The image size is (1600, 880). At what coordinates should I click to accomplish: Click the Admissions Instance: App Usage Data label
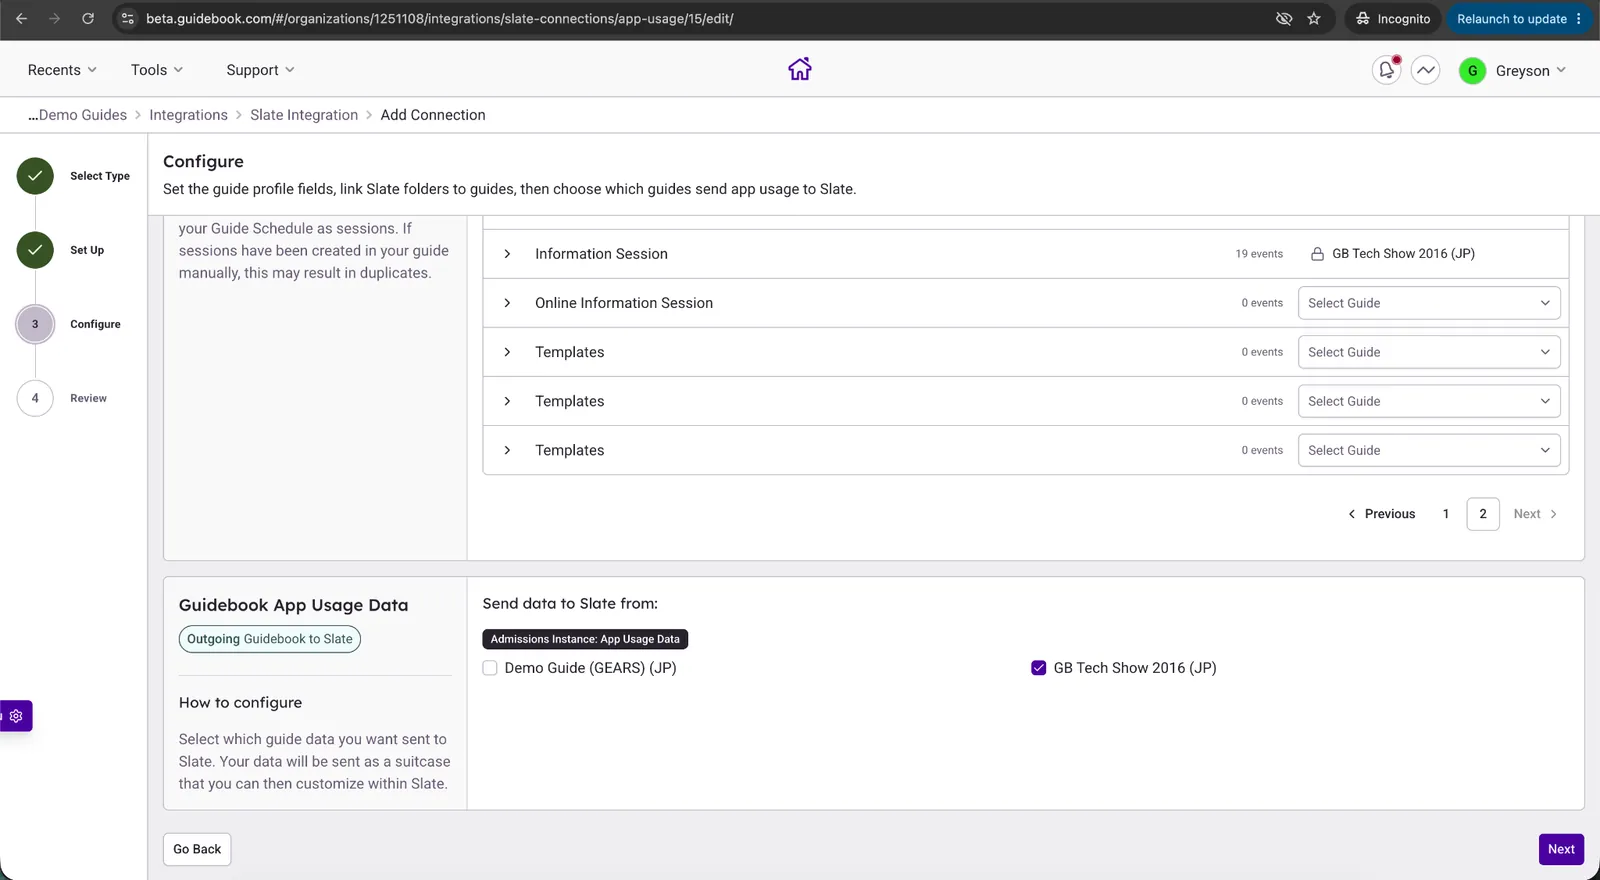(585, 639)
